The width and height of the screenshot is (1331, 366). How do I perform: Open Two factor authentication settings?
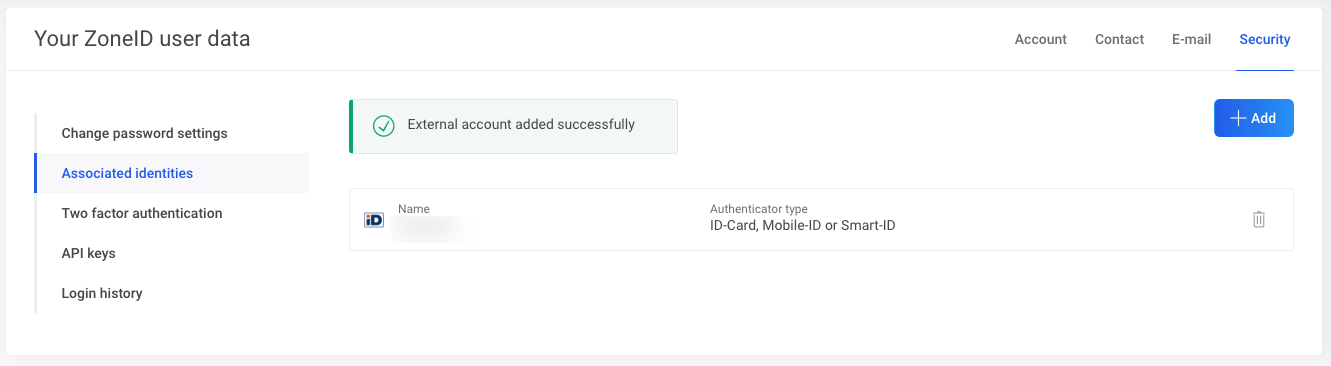pyautogui.click(x=142, y=213)
